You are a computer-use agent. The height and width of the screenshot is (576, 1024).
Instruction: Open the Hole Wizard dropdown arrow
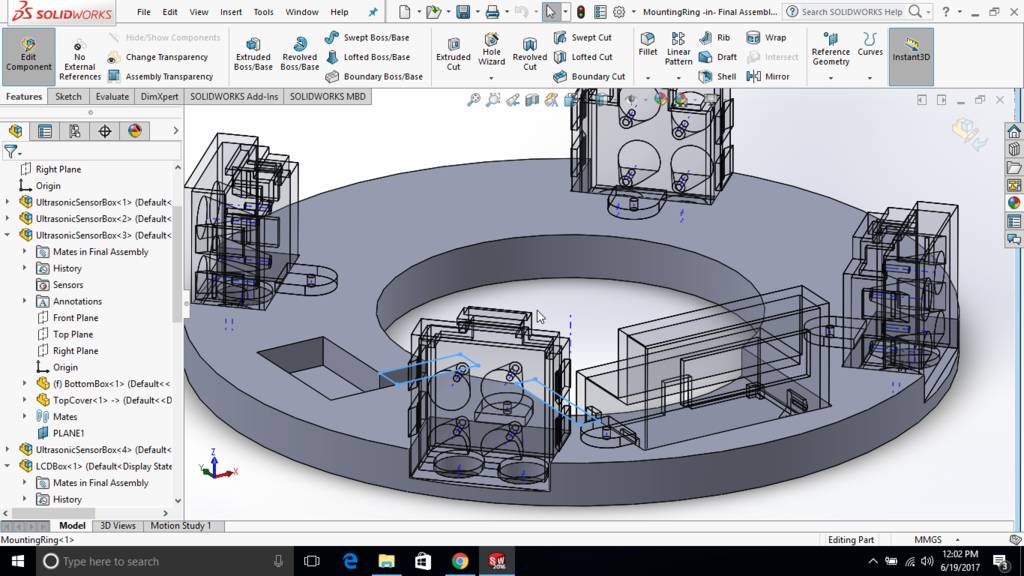click(491, 78)
